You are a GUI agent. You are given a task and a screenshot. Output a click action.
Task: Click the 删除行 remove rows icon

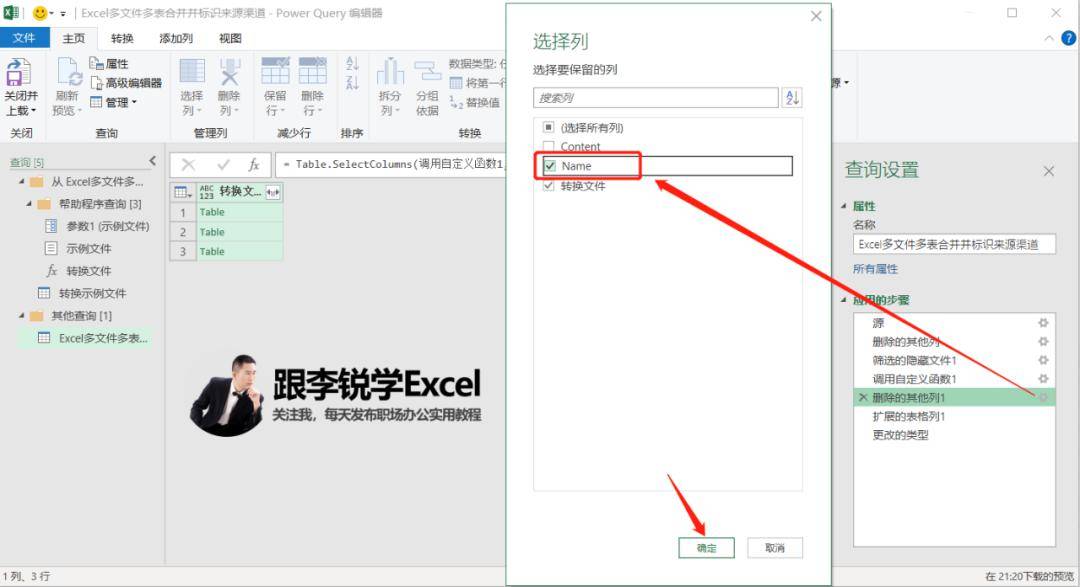tap(312, 71)
